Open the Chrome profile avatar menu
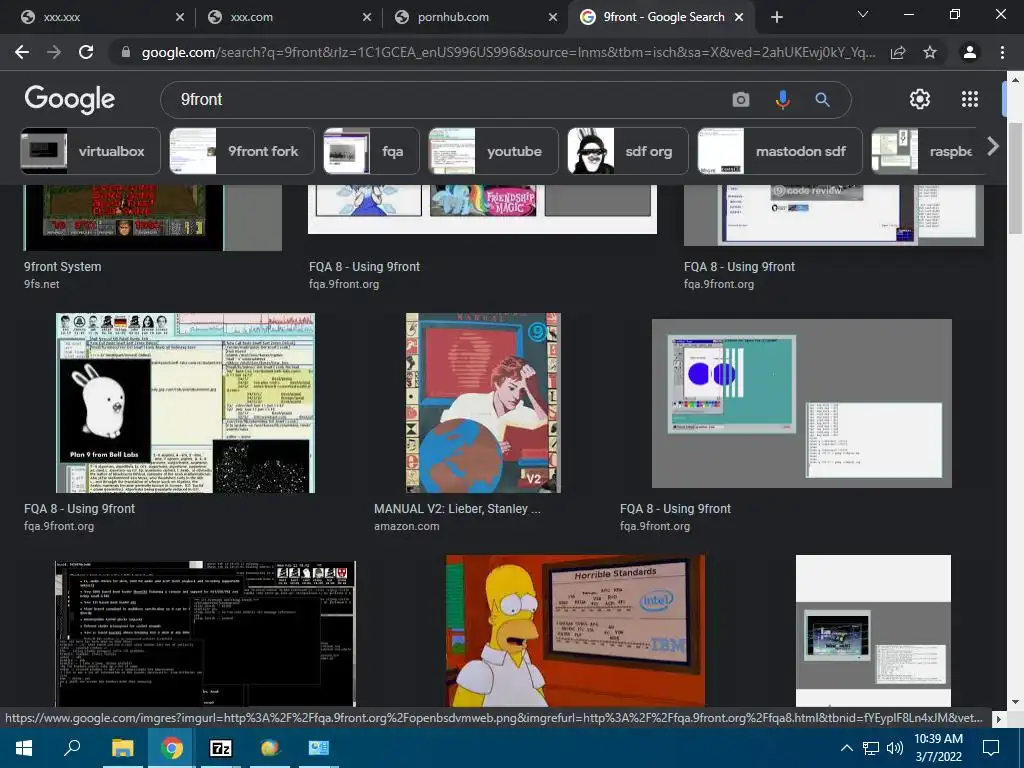This screenshot has width=1024, height=768. 970,52
